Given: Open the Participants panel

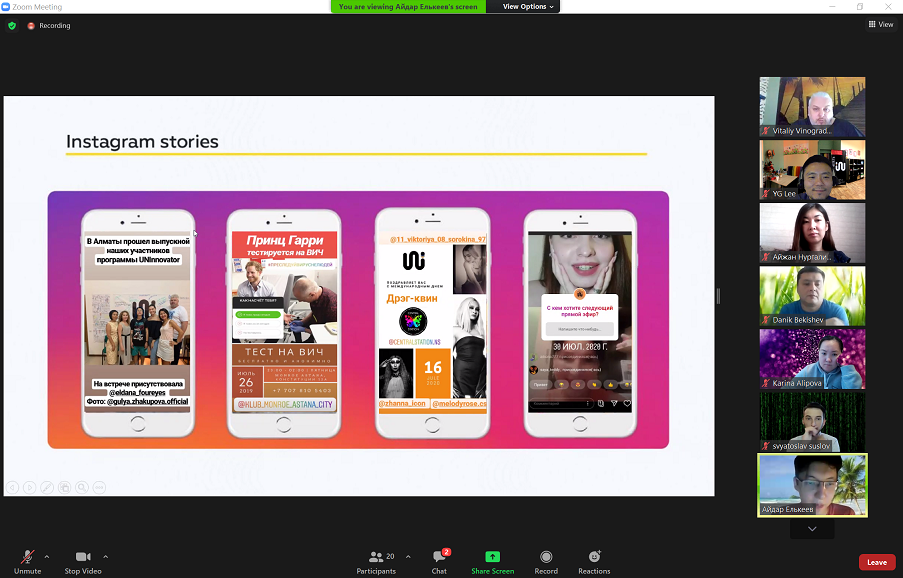Looking at the screenshot, I should [376, 562].
